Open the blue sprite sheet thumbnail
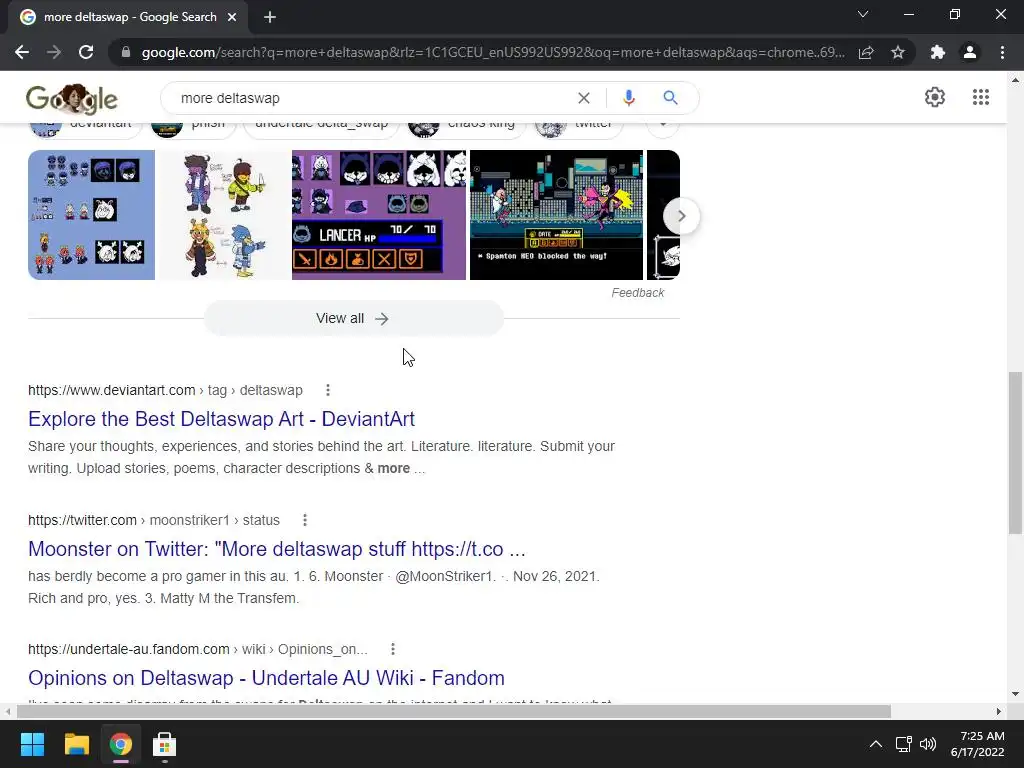The height and width of the screenshot is (768, 1024). tap(91, 215)
